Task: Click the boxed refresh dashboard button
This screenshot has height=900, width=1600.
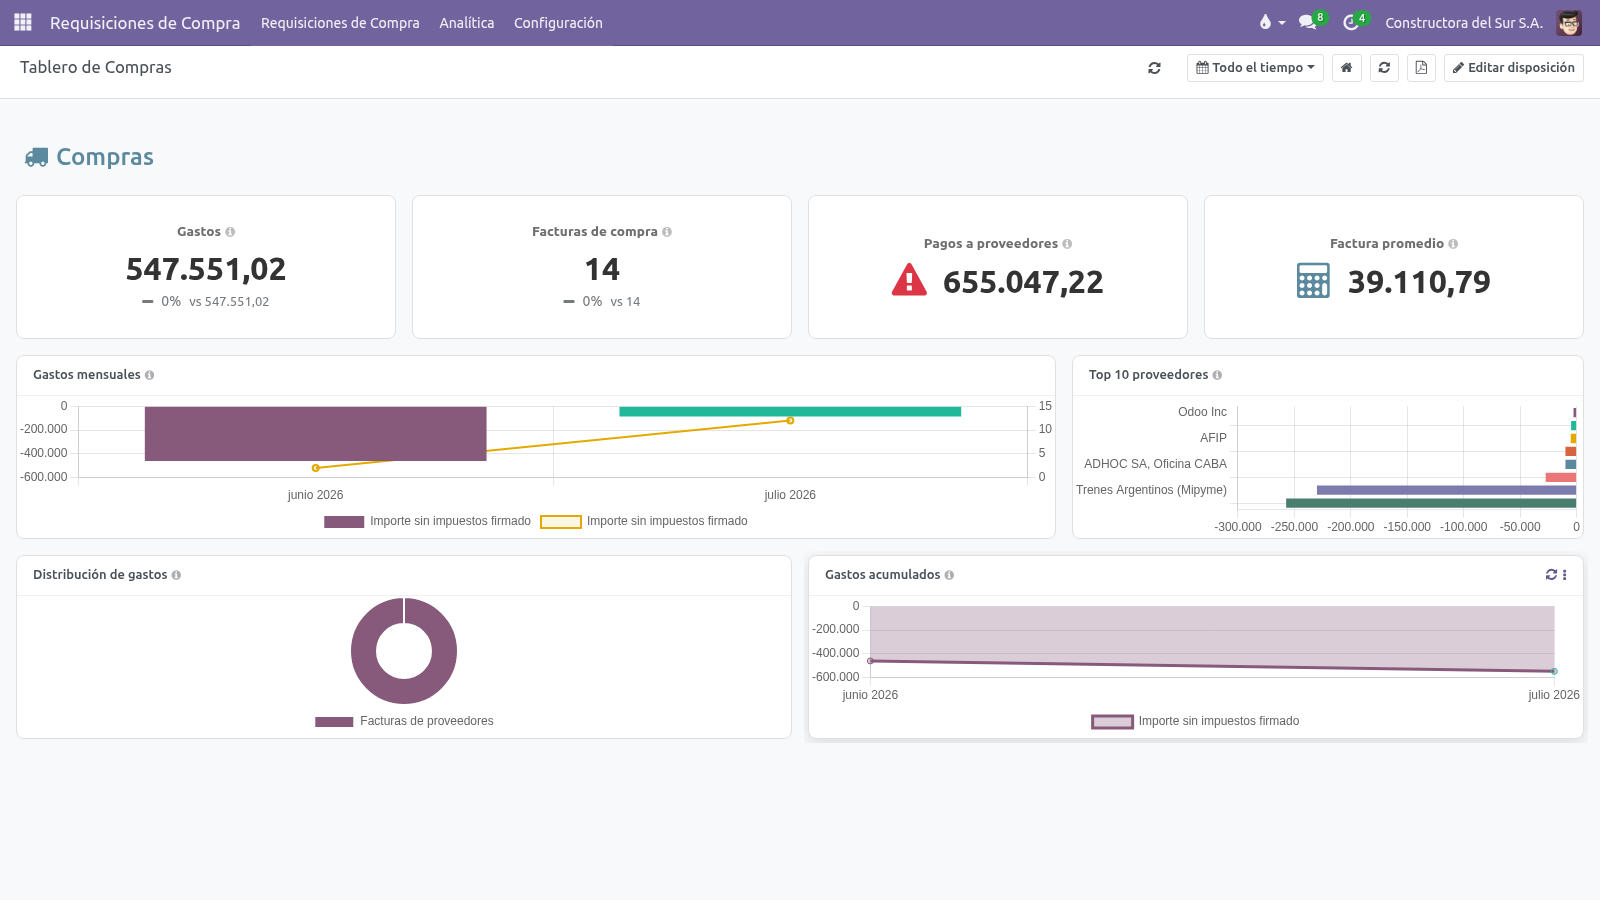Action: (x=1384, y=68)
